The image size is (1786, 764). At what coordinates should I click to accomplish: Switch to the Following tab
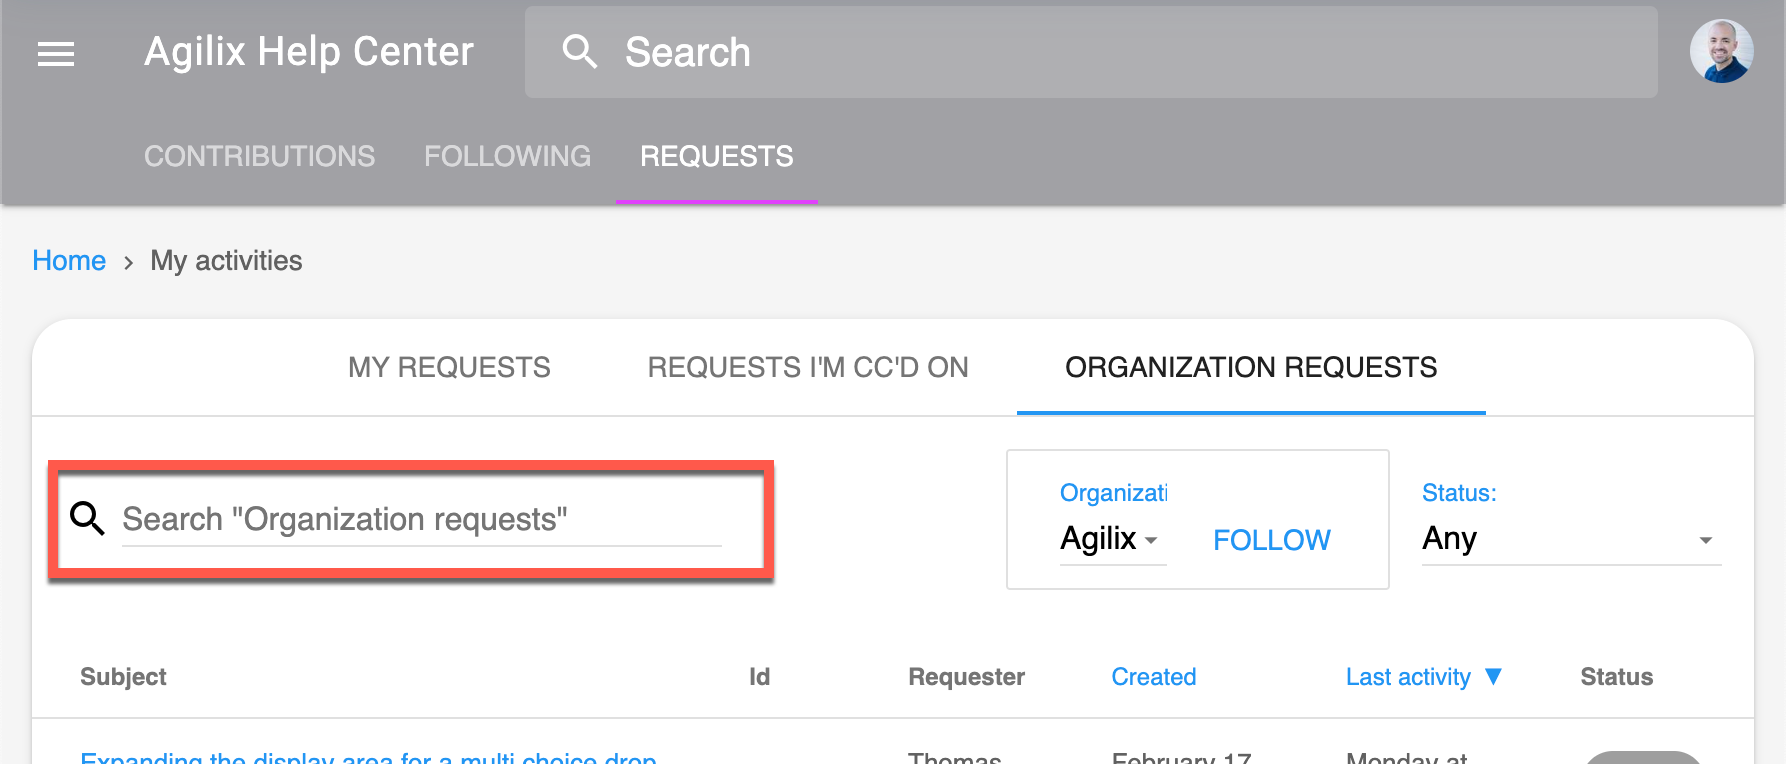(507, 156)
